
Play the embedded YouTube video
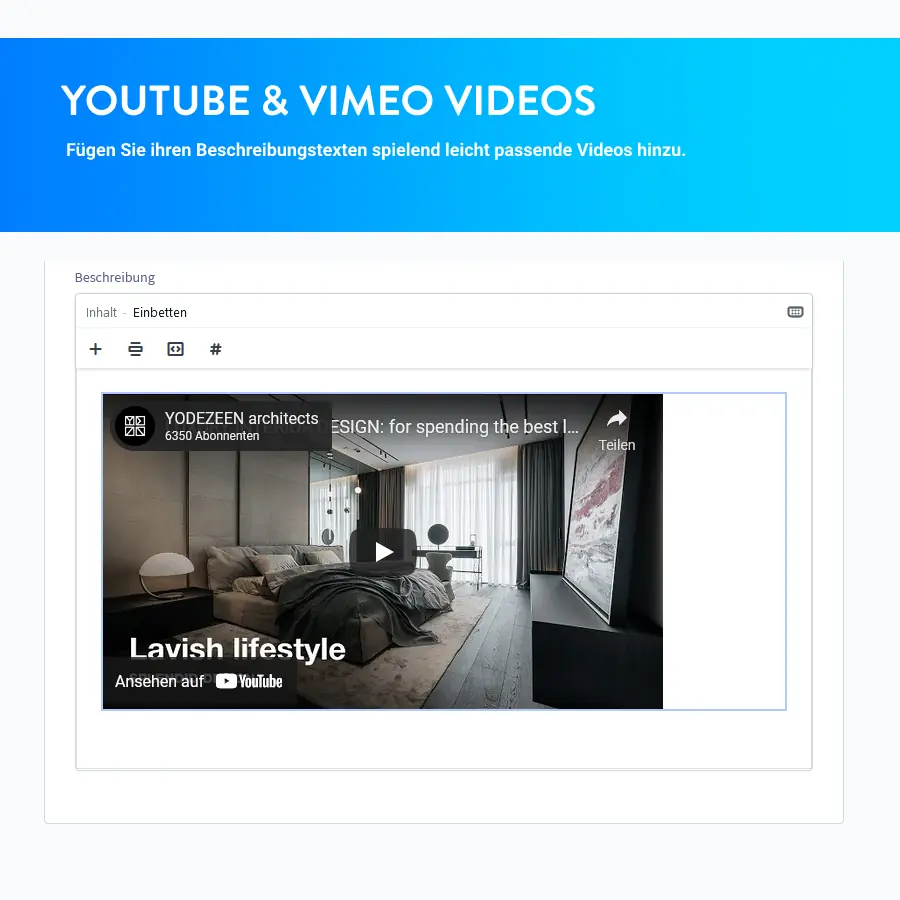[383, 551]
